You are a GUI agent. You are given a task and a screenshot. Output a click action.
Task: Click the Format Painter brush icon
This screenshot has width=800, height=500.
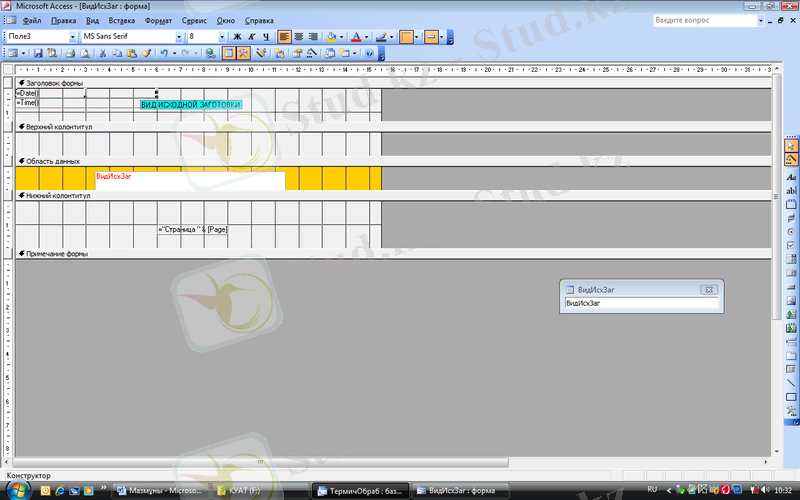(x=146, y=53)
